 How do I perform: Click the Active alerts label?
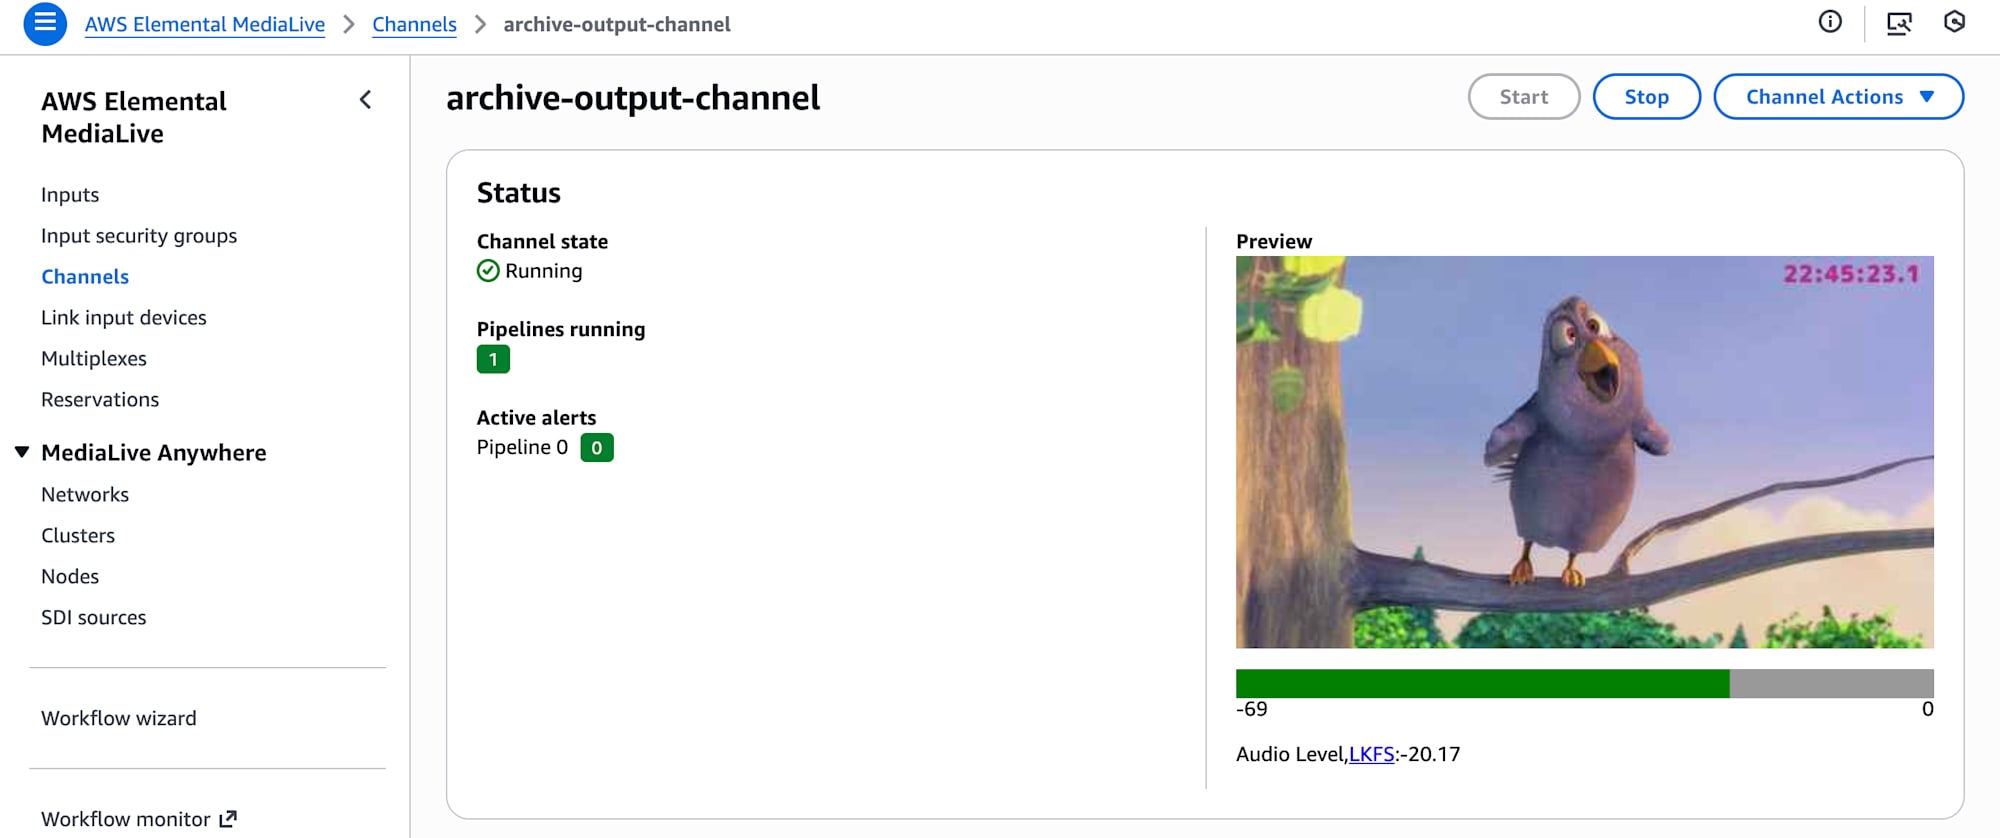coord(536,418)
